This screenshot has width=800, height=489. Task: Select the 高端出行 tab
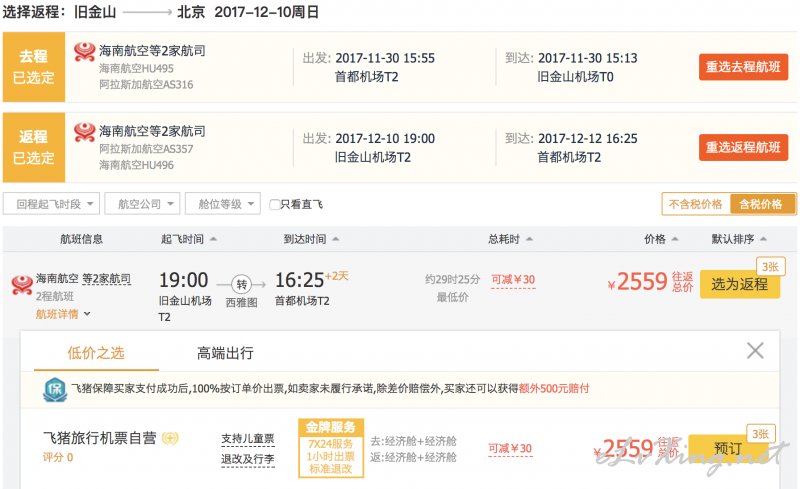click(225, 353)
